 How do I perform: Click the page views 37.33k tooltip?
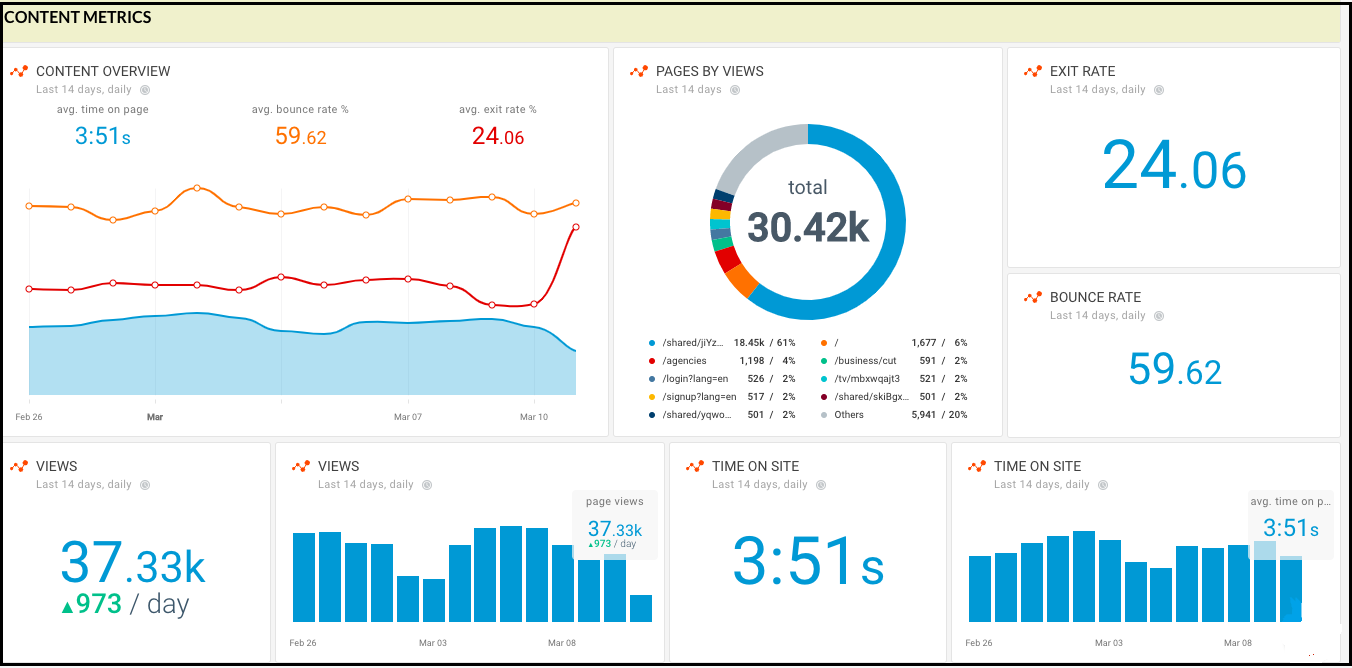[615, 524]
